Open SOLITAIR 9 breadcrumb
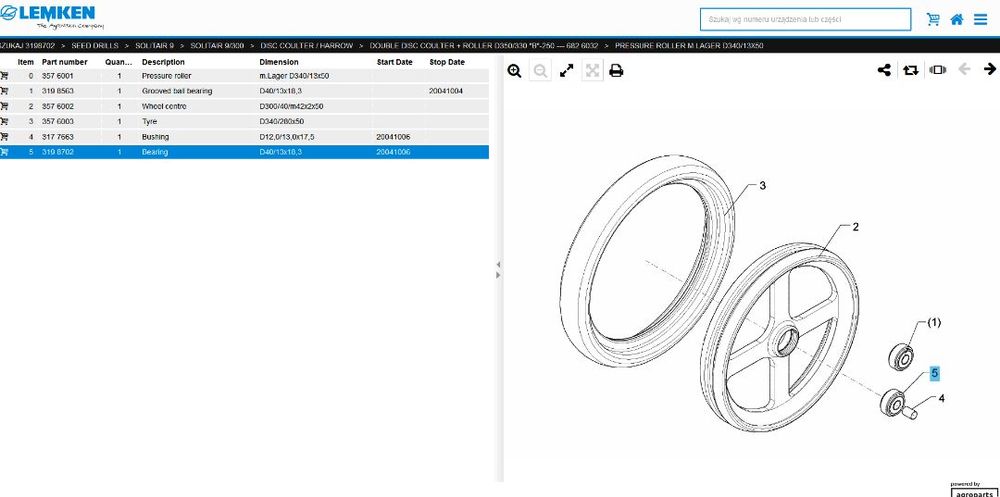This screenshot has width=1000, height=497. 154,46
